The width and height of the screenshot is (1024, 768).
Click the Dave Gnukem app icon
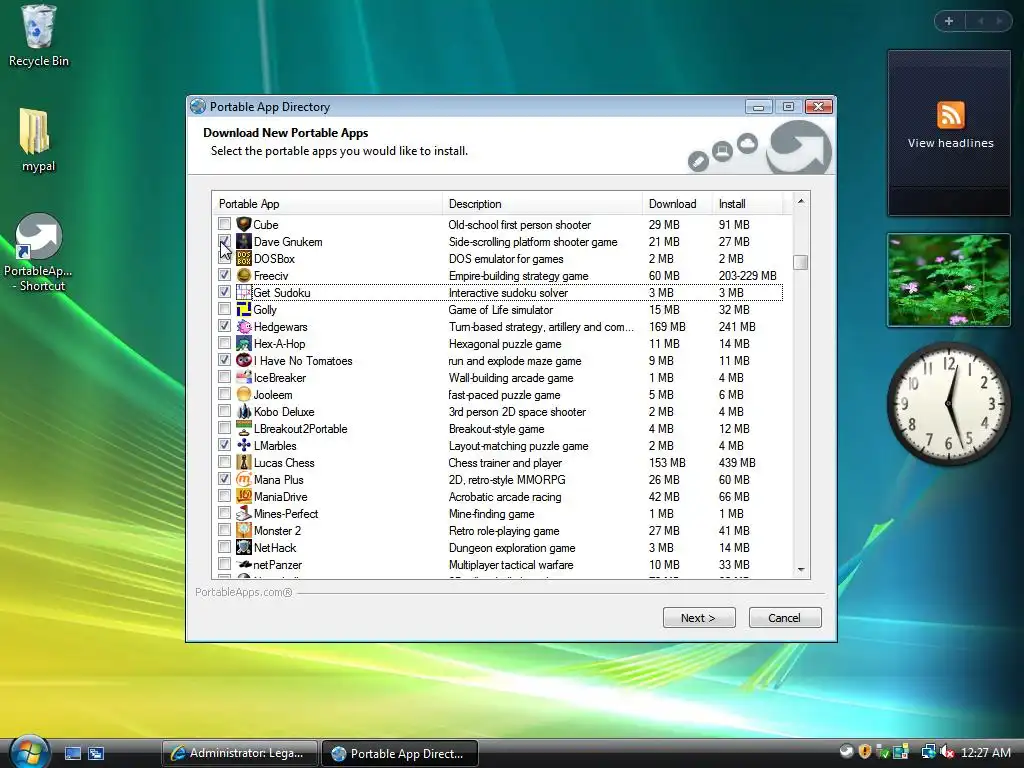[x=244, y=242]
